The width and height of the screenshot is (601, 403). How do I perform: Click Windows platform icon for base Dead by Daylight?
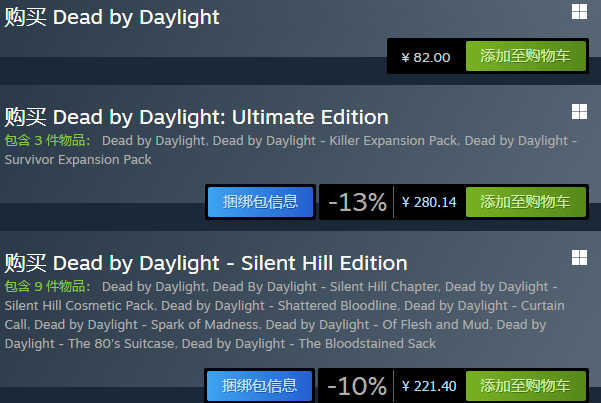click(x=579, y=12)
